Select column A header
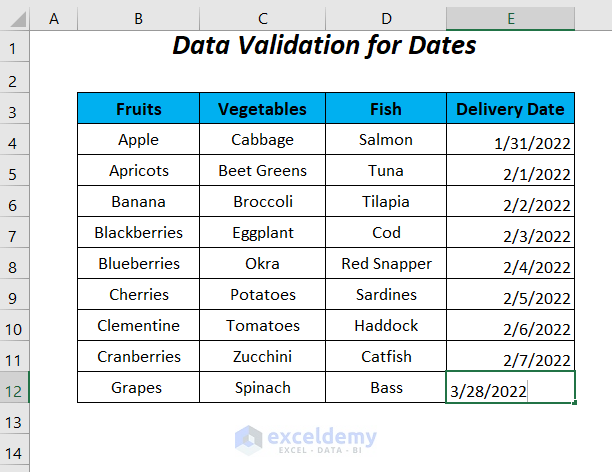Viewport: 612px width, 472px height. [53, 18]
